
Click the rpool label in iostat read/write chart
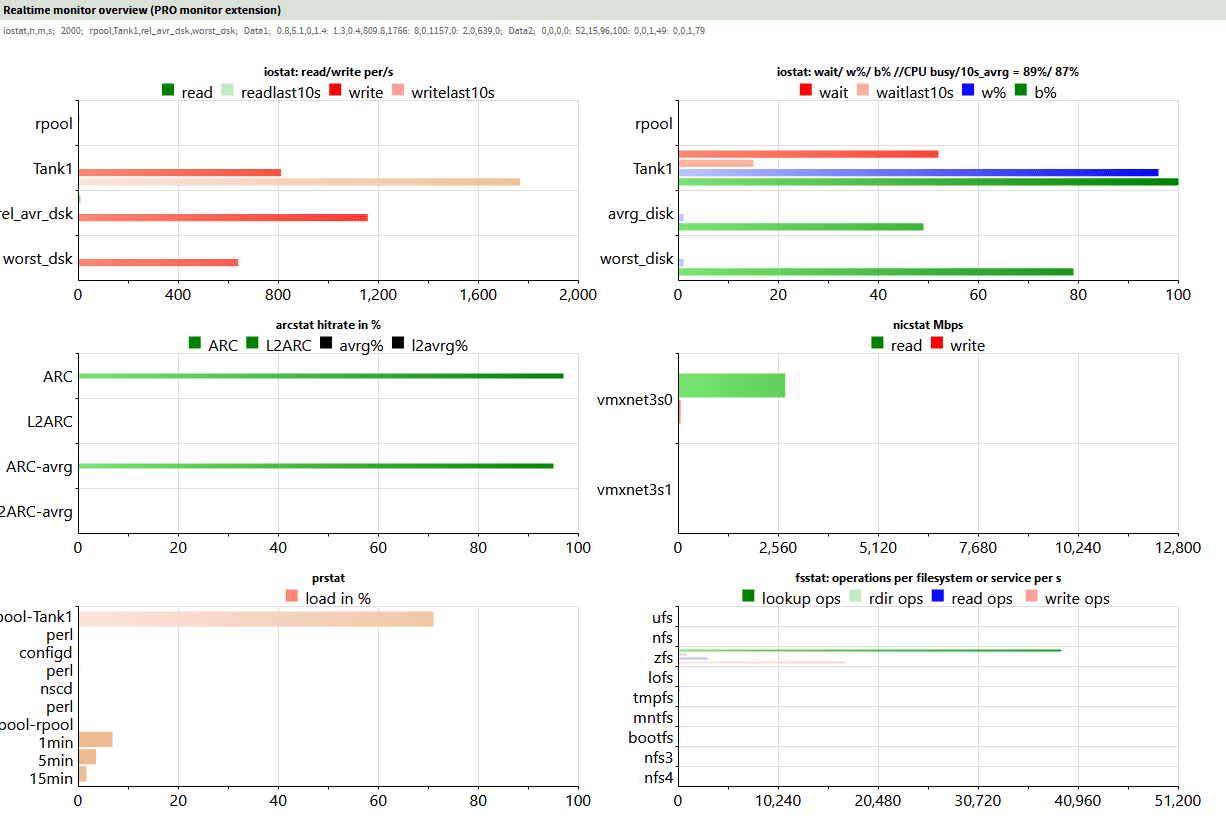(53, 124)
